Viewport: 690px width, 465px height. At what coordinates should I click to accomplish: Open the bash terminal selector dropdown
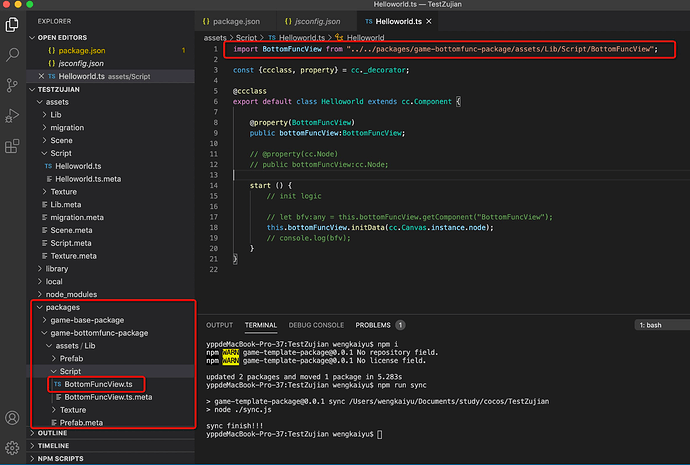662,325
